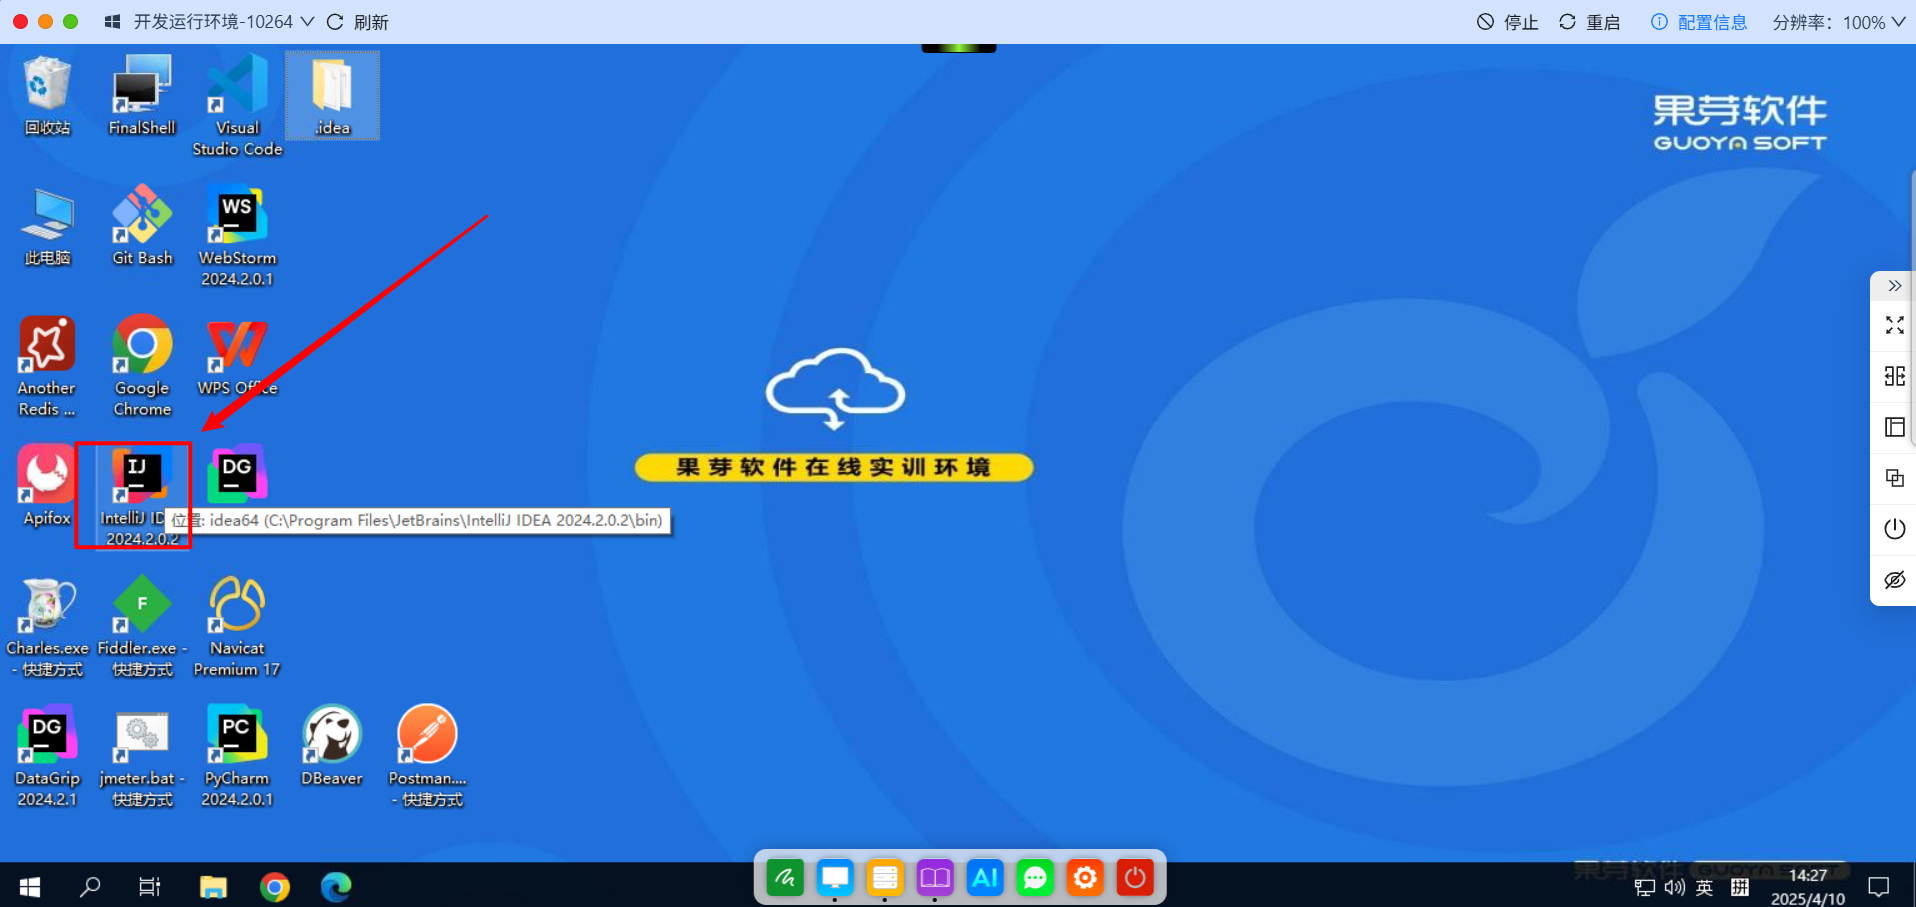Select the .idea folder on the desktop
Screen dimensions: 1916x907
tap(332, 96)
